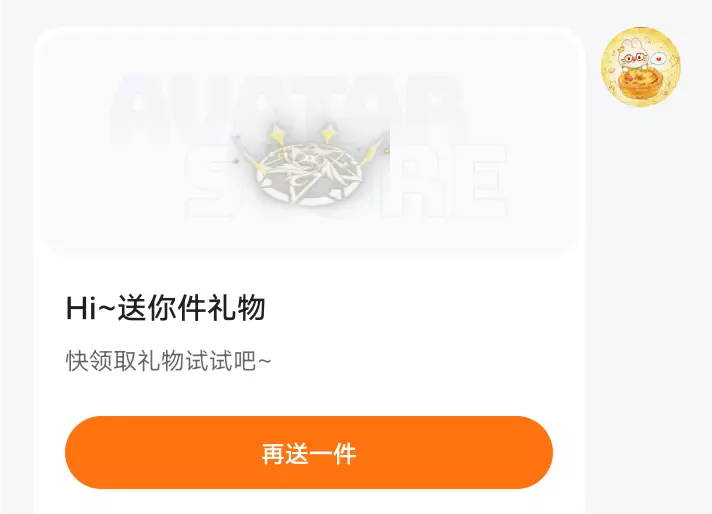Image resolution: width=712 pixels, height=514 pixels.
Task: Click the orange 再送一件 button
Action: [x=309, y=453]
